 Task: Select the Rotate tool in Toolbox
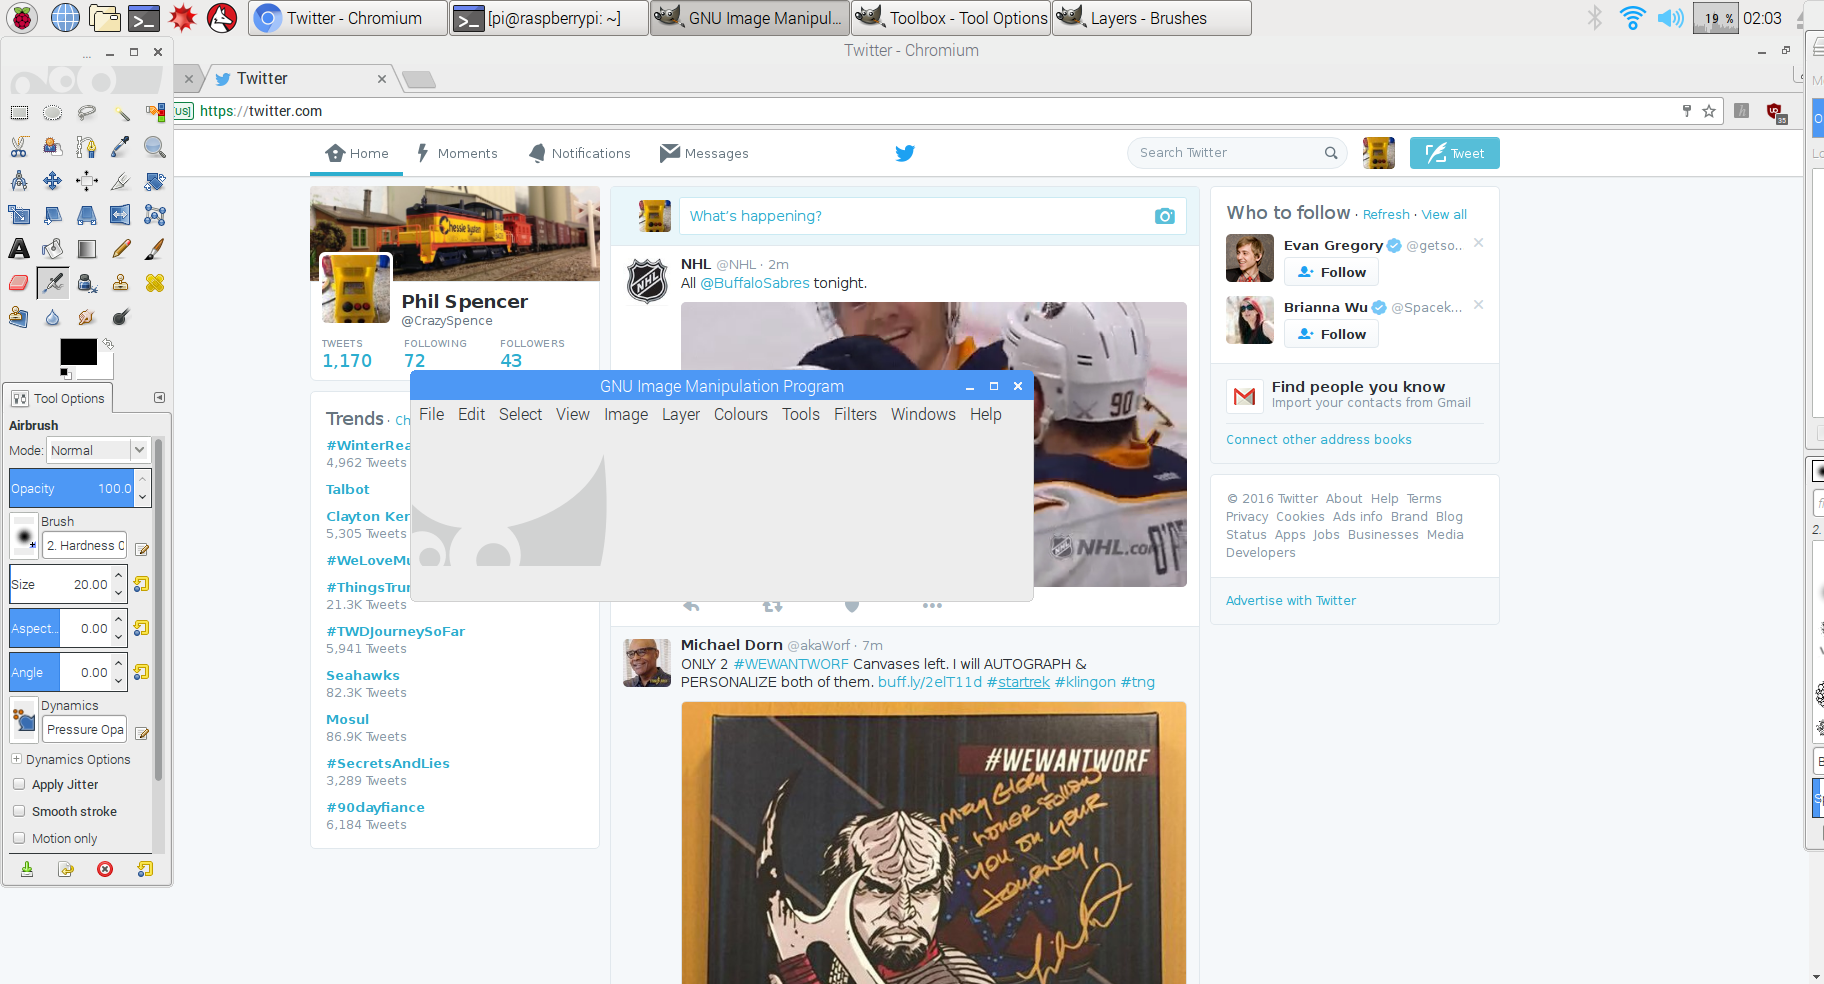tap(155, 181)
